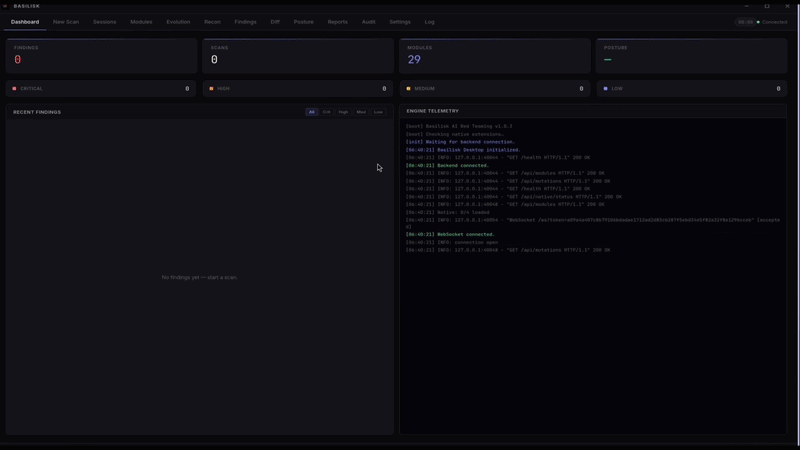Screen dimensions: 800x450
Task: Click the 'Waiting for backend connection' log line
Action: (460, 142)
